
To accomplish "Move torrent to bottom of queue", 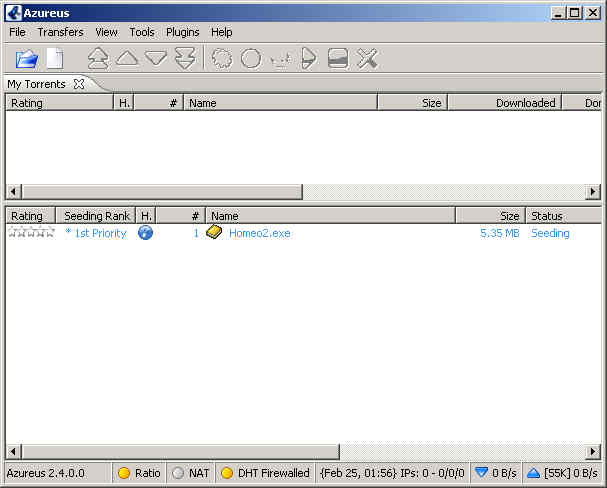I will [185, 58].
